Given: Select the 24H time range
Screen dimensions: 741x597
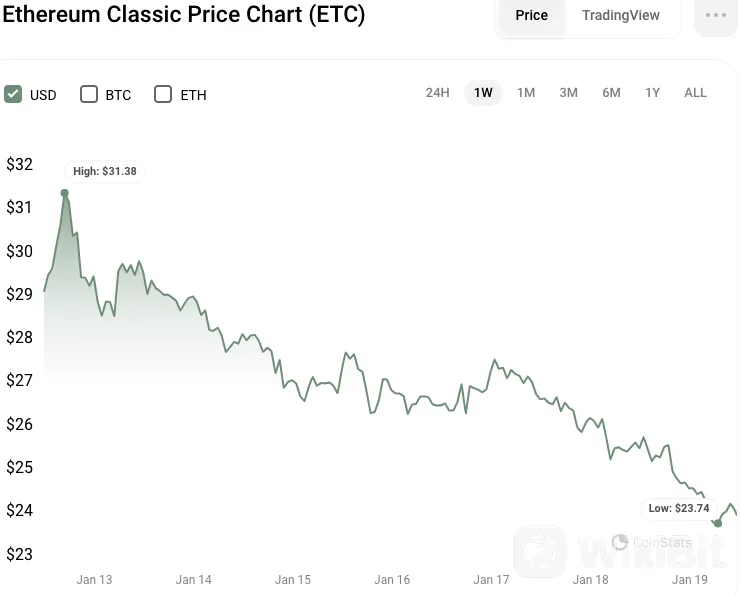Looking at the screenshot, I should click(x=437, y=93).
